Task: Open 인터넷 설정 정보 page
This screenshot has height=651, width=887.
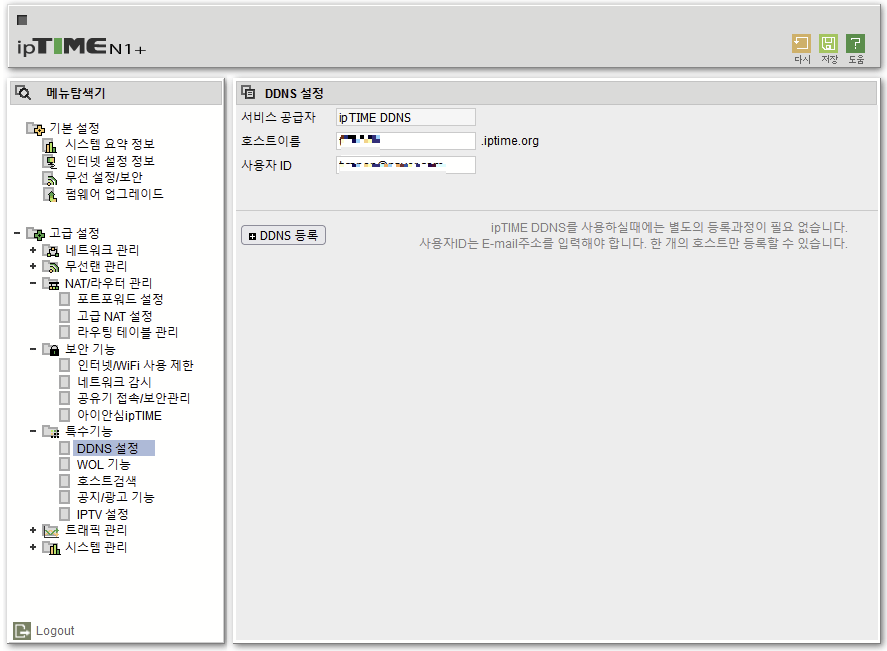Action: point(110,161)
